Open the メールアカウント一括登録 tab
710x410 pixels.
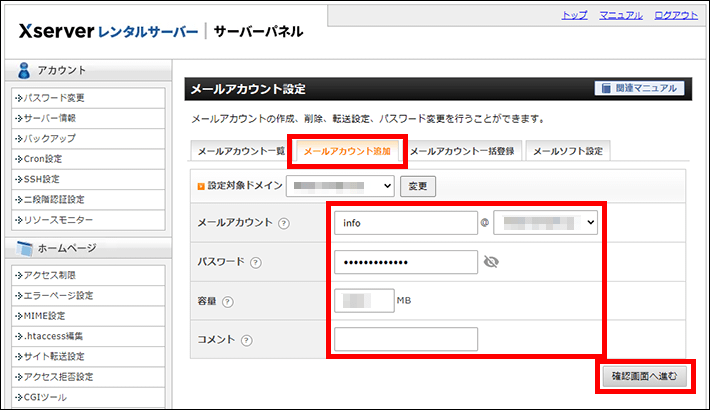coord(462,151)
